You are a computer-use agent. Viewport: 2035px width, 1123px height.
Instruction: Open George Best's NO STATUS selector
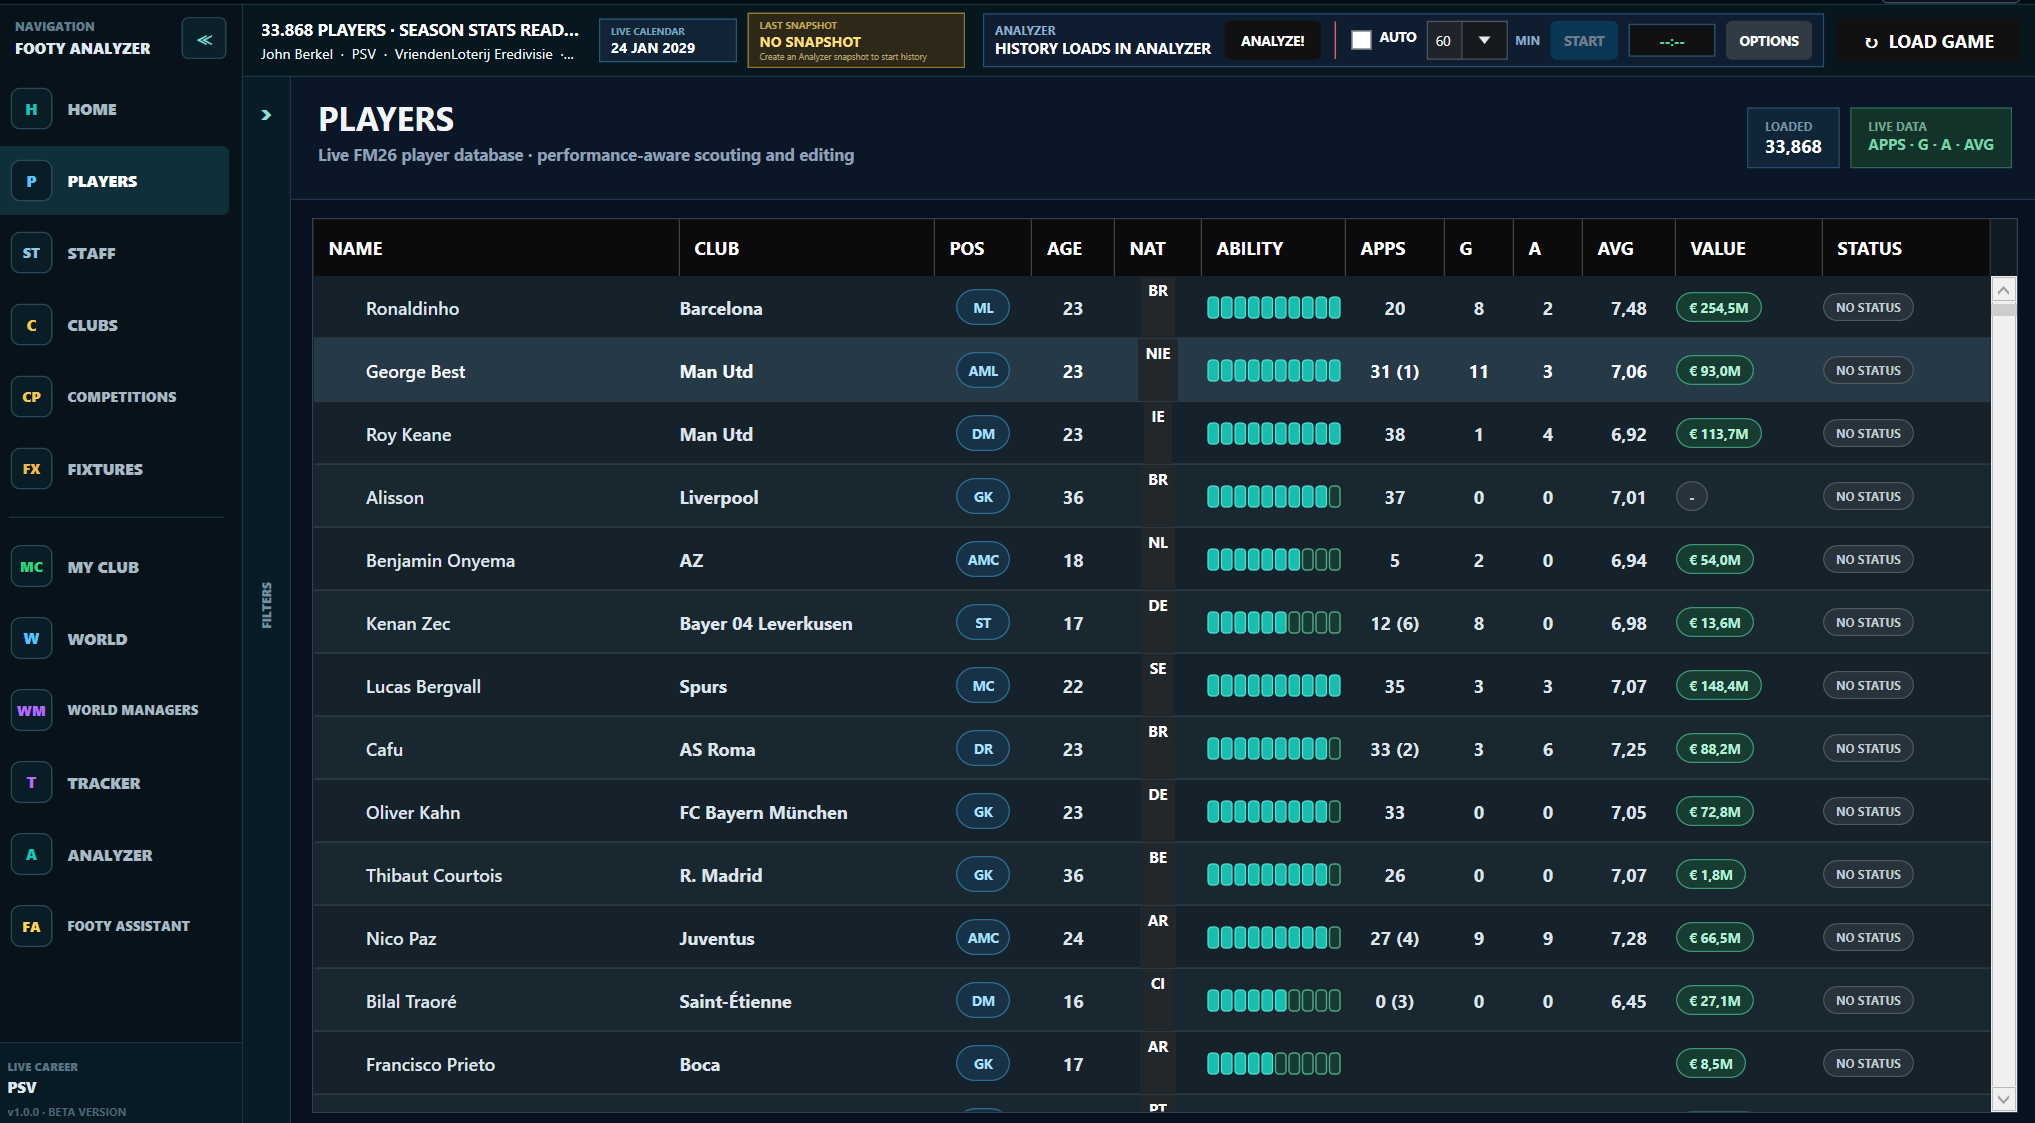pyautogui.click(x=1868, y=371)
